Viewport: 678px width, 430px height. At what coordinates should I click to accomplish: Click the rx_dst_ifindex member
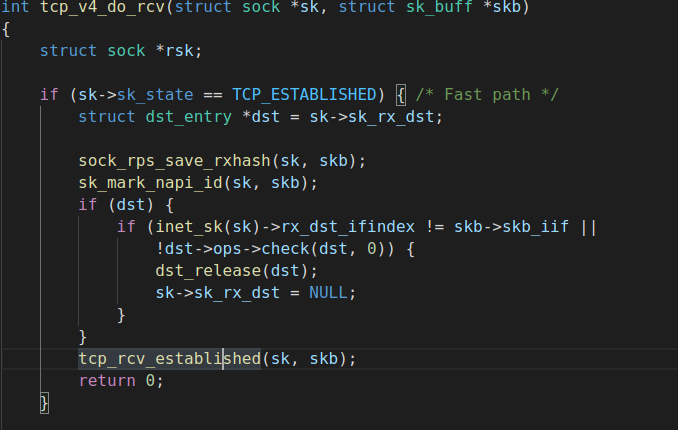pos(348,227)
